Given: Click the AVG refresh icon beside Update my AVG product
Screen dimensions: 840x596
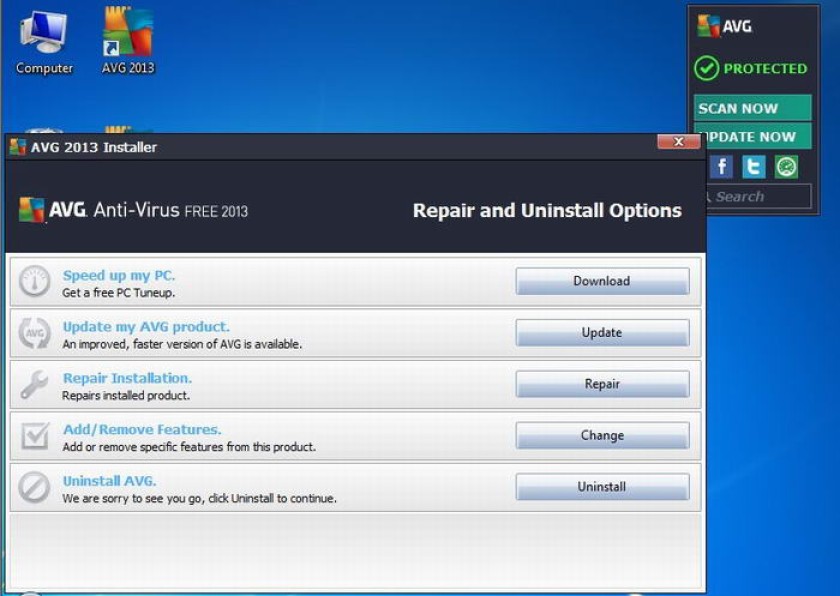Looking at the screenshot, I should [x=34, y=333].
